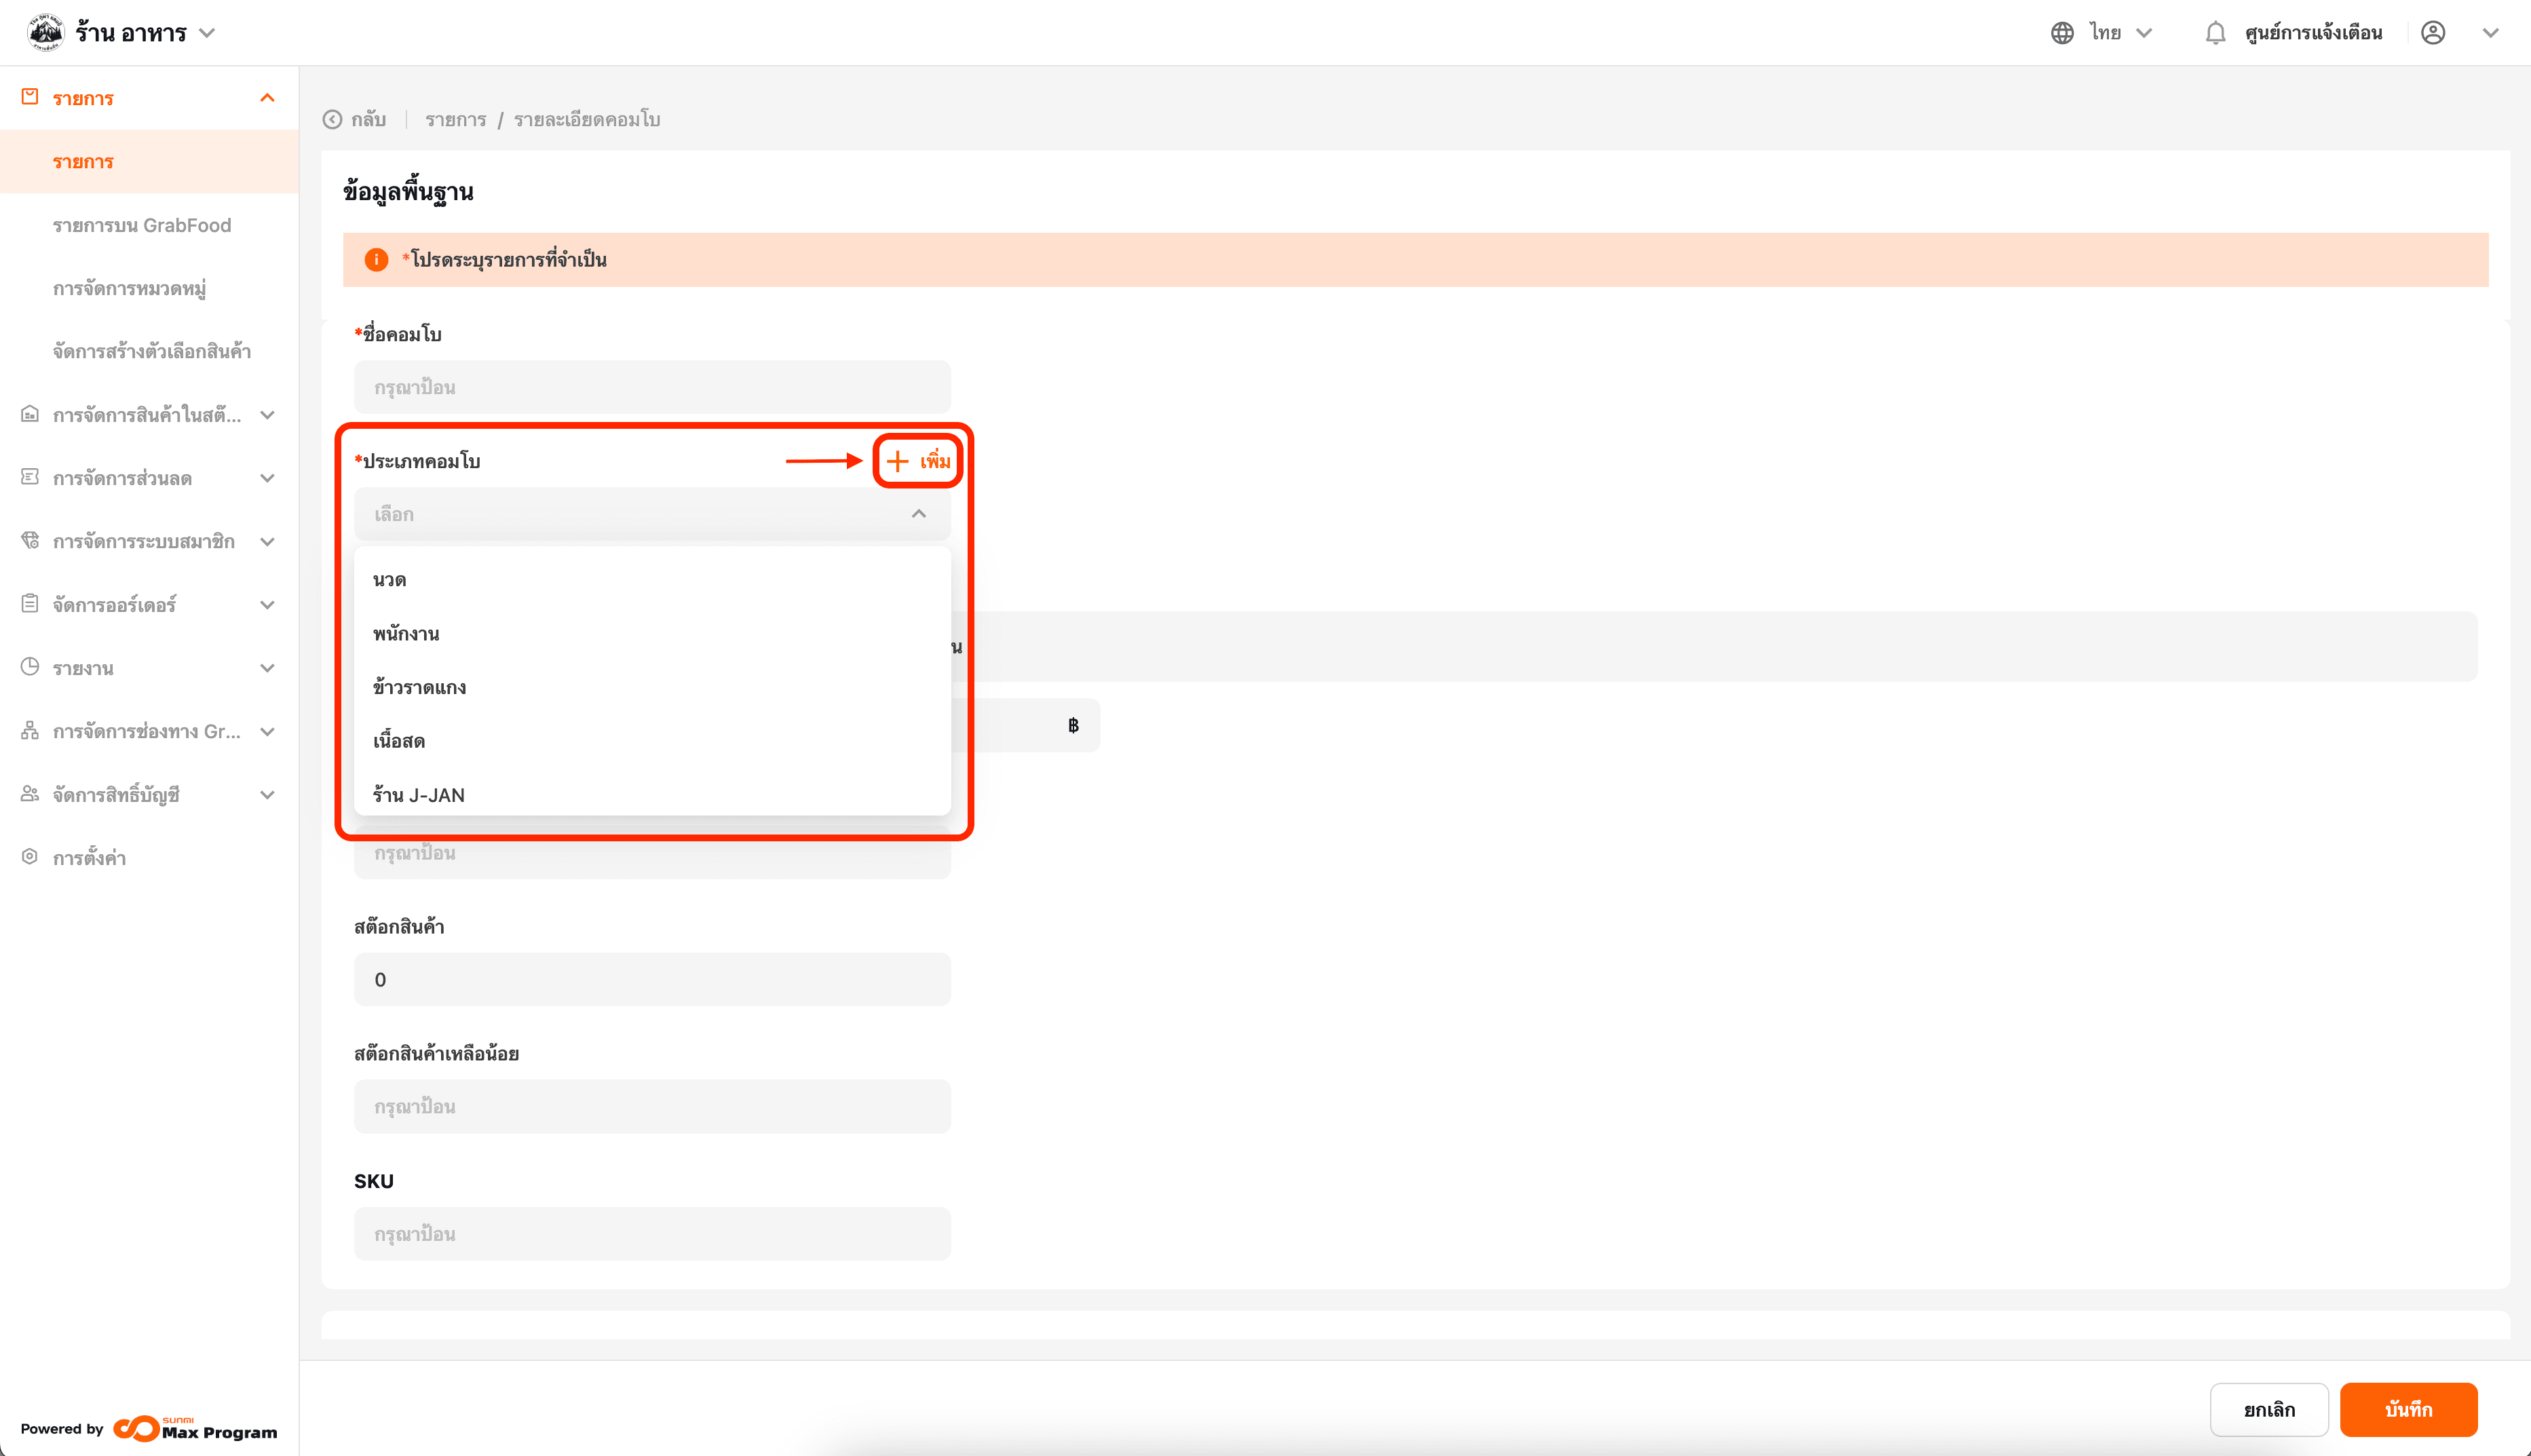Click the globe language icon
This screenshot has width=2531, height=1456.
pos(2061,33)
